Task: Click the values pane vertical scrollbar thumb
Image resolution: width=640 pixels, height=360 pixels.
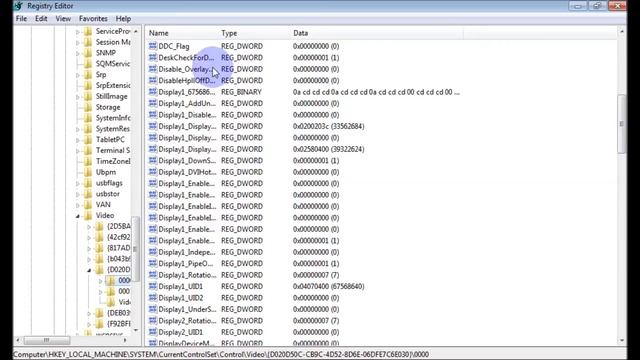Action: 621,124
